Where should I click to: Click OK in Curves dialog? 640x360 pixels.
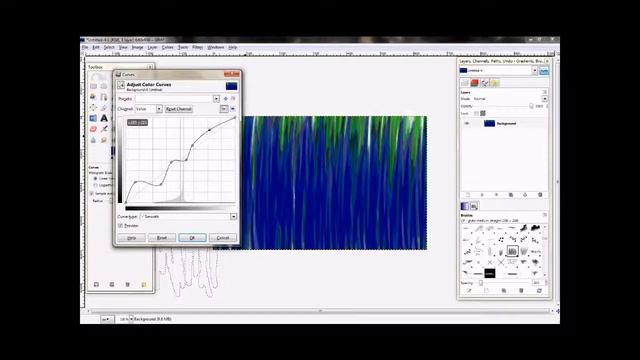coord(192,238)
